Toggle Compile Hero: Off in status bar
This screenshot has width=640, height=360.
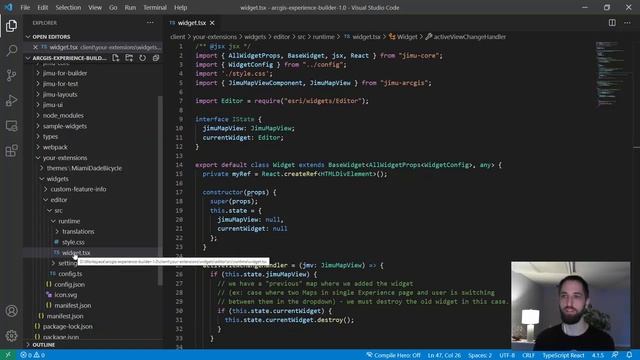coord(393,355)
